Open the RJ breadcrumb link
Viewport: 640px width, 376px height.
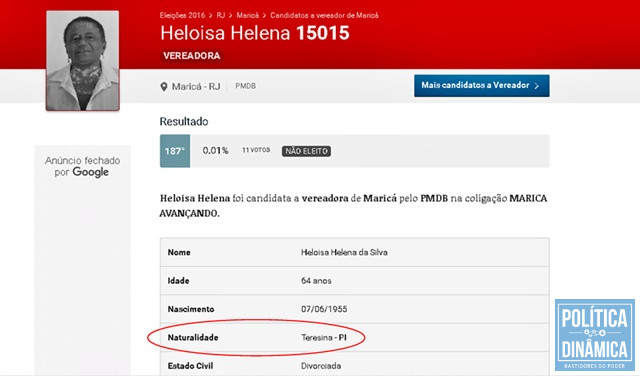pyautogui.click(x=220, y=16)
